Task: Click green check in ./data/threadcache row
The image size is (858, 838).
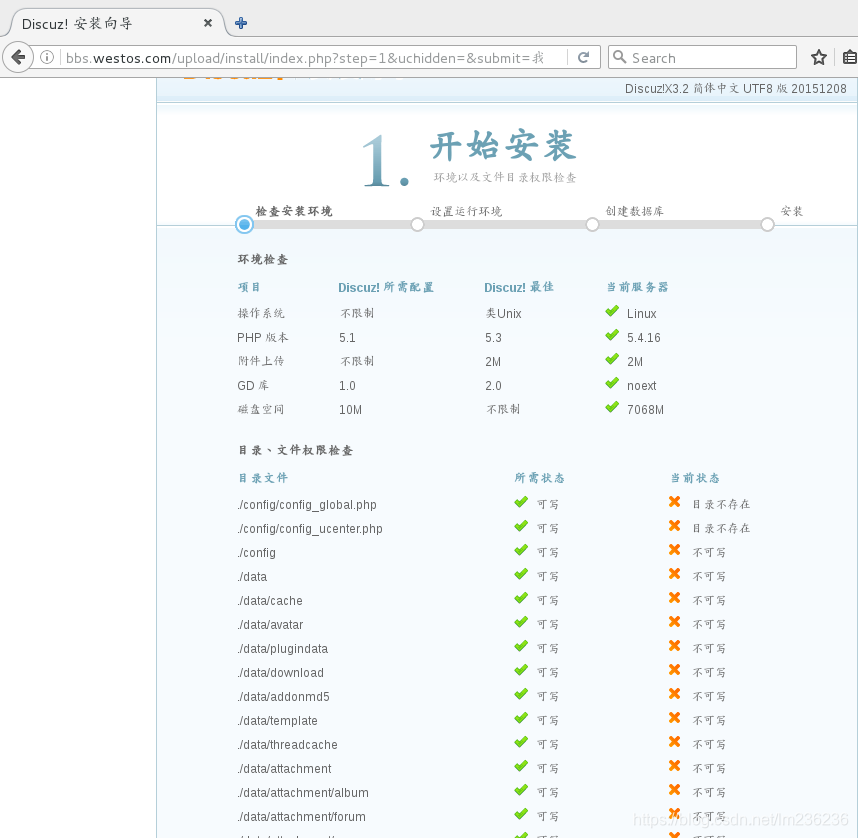Action: click(x=521, y=742)
